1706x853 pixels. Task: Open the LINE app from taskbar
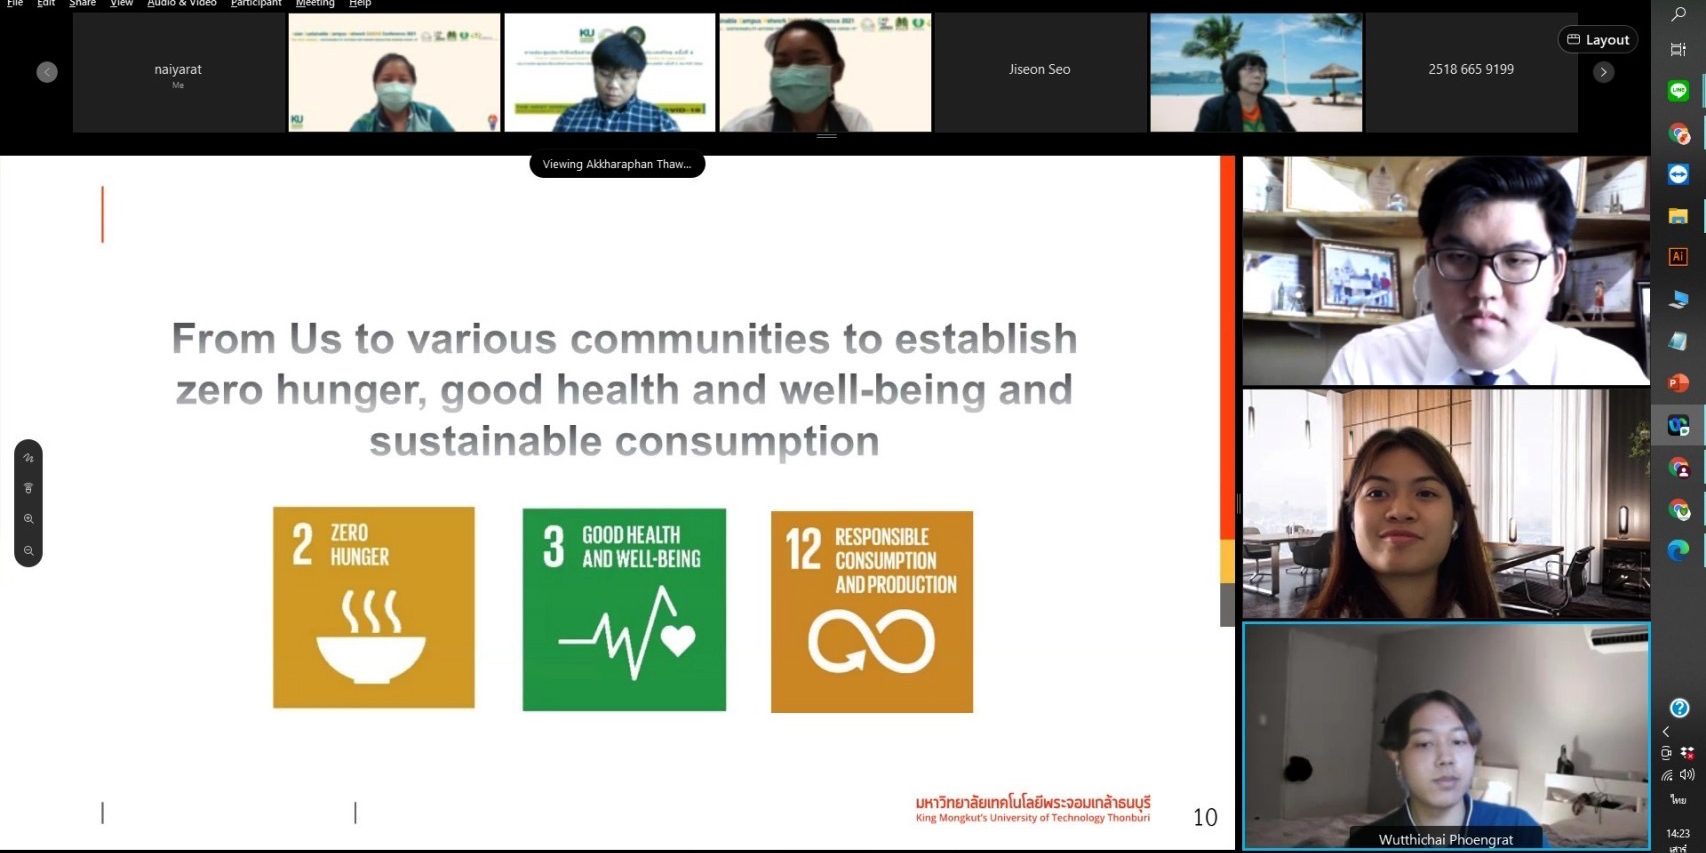pyautogui.click(x=1678, y=91)
